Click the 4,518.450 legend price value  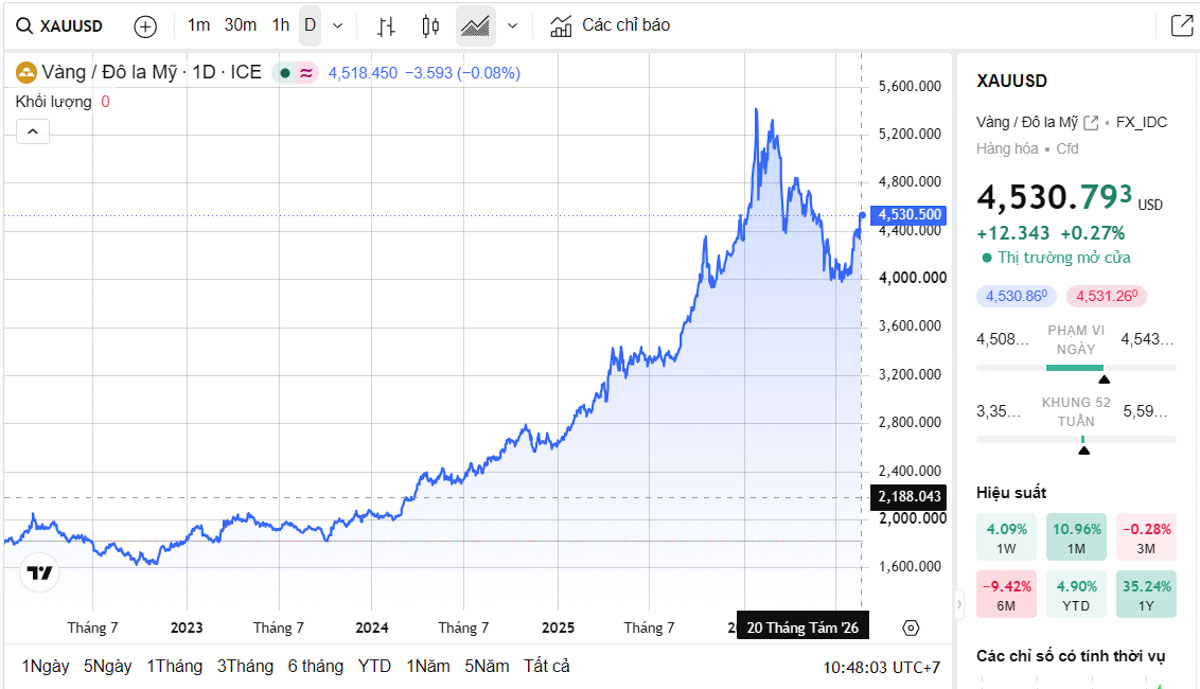[363, 73]
